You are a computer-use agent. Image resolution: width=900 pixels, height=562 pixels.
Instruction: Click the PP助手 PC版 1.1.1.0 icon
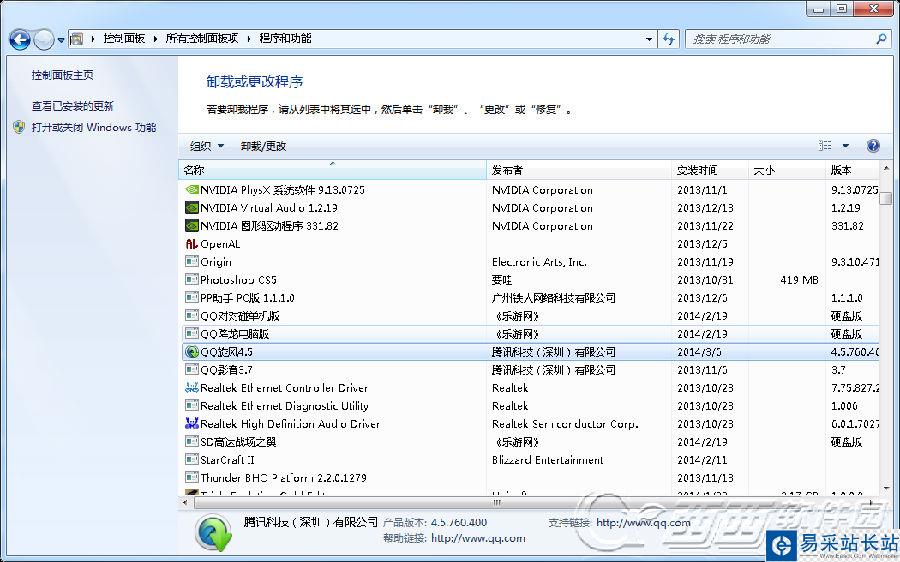pyautogui.click(x=192, y=297)
